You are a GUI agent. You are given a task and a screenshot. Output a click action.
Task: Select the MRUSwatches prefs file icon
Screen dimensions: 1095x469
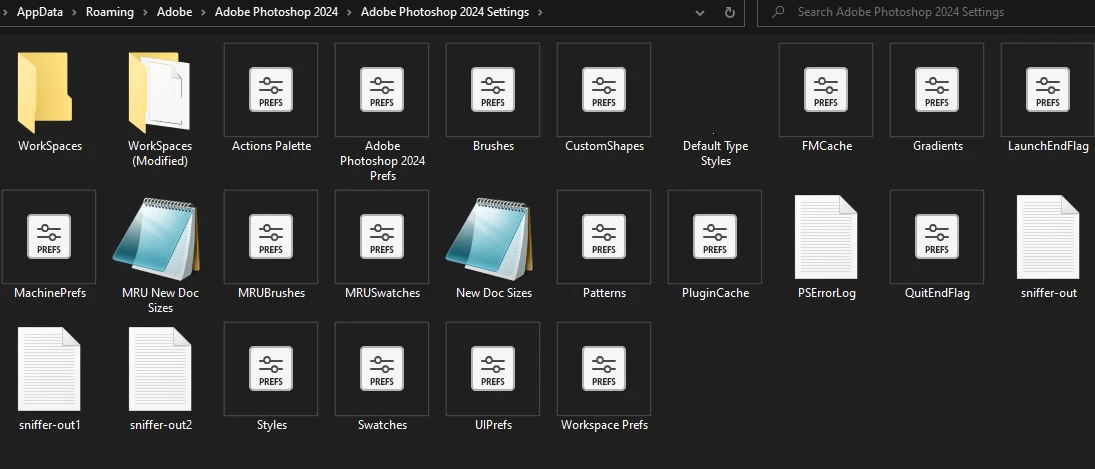coord(382,237)
